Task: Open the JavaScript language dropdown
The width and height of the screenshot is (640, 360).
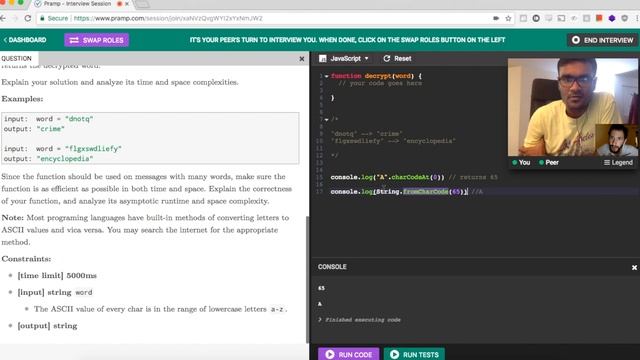Action: tap(344, 58)
